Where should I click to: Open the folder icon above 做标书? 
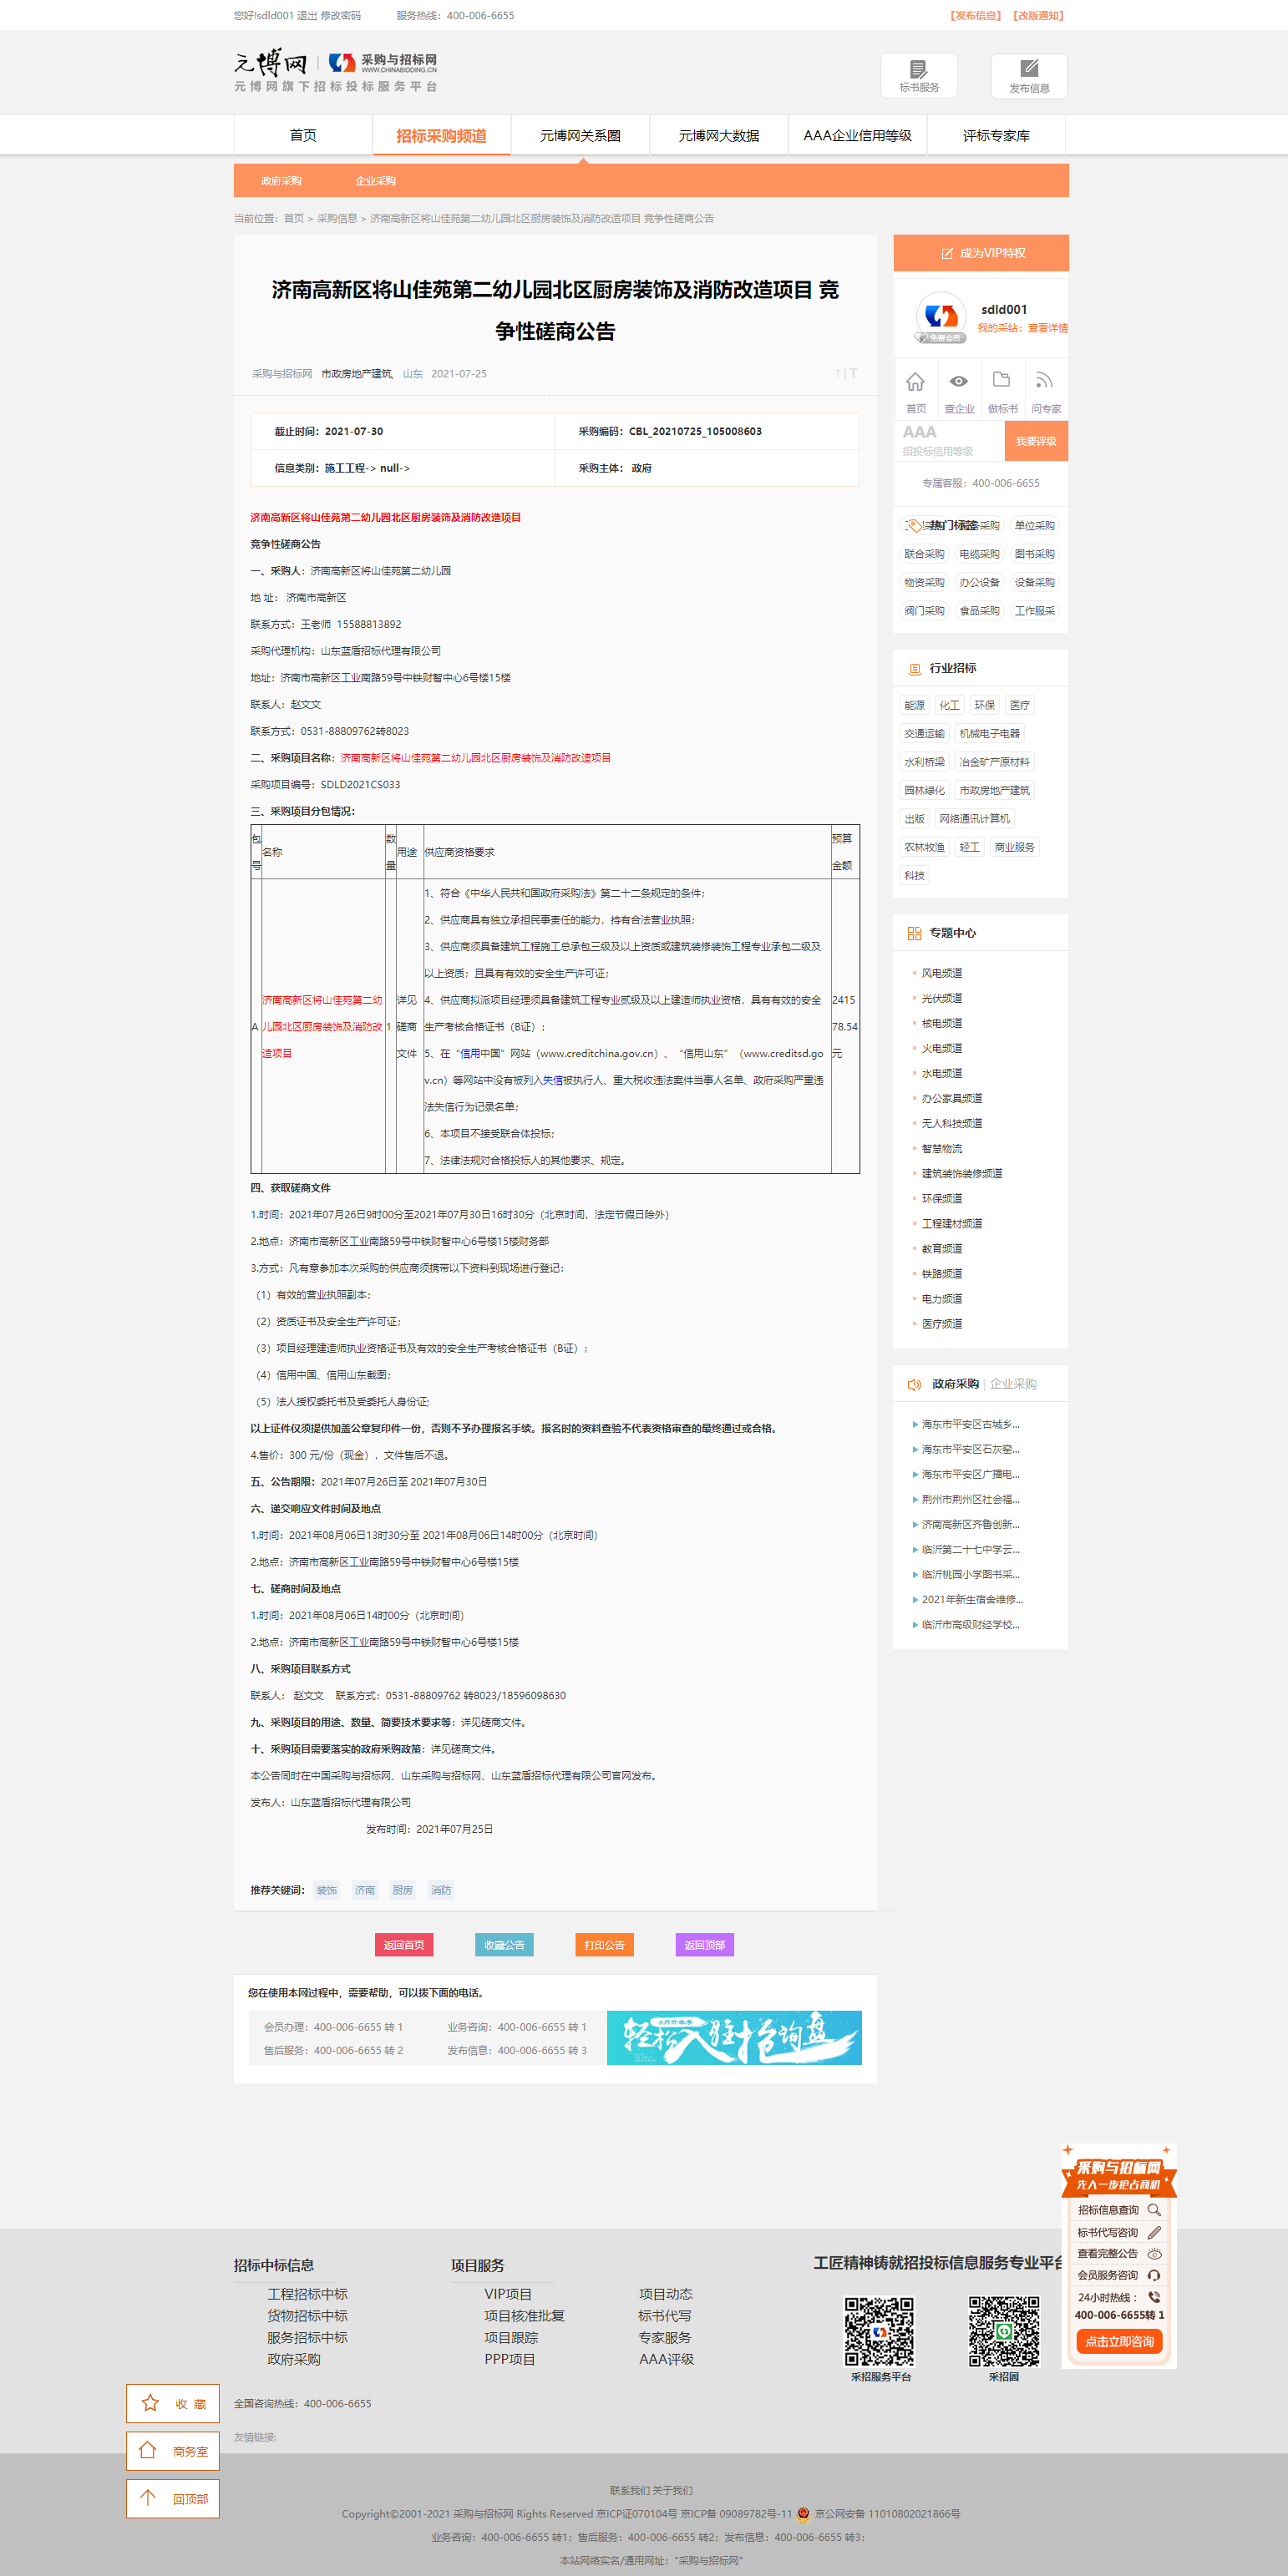[x=1001, y=380]
